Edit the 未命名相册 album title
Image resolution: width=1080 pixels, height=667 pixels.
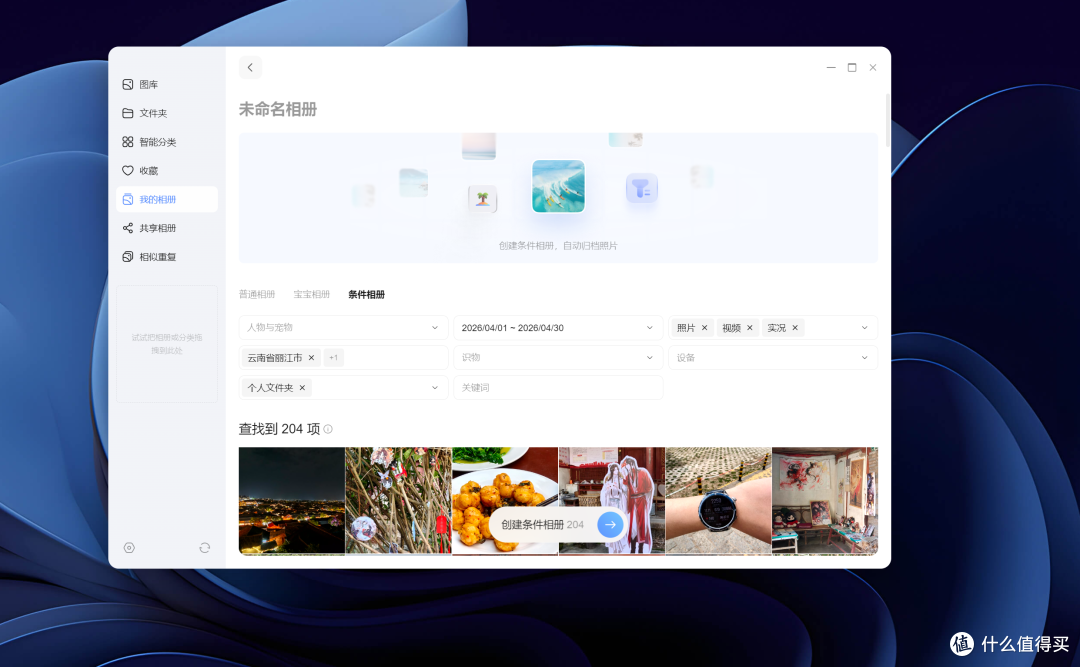[278, 110]
